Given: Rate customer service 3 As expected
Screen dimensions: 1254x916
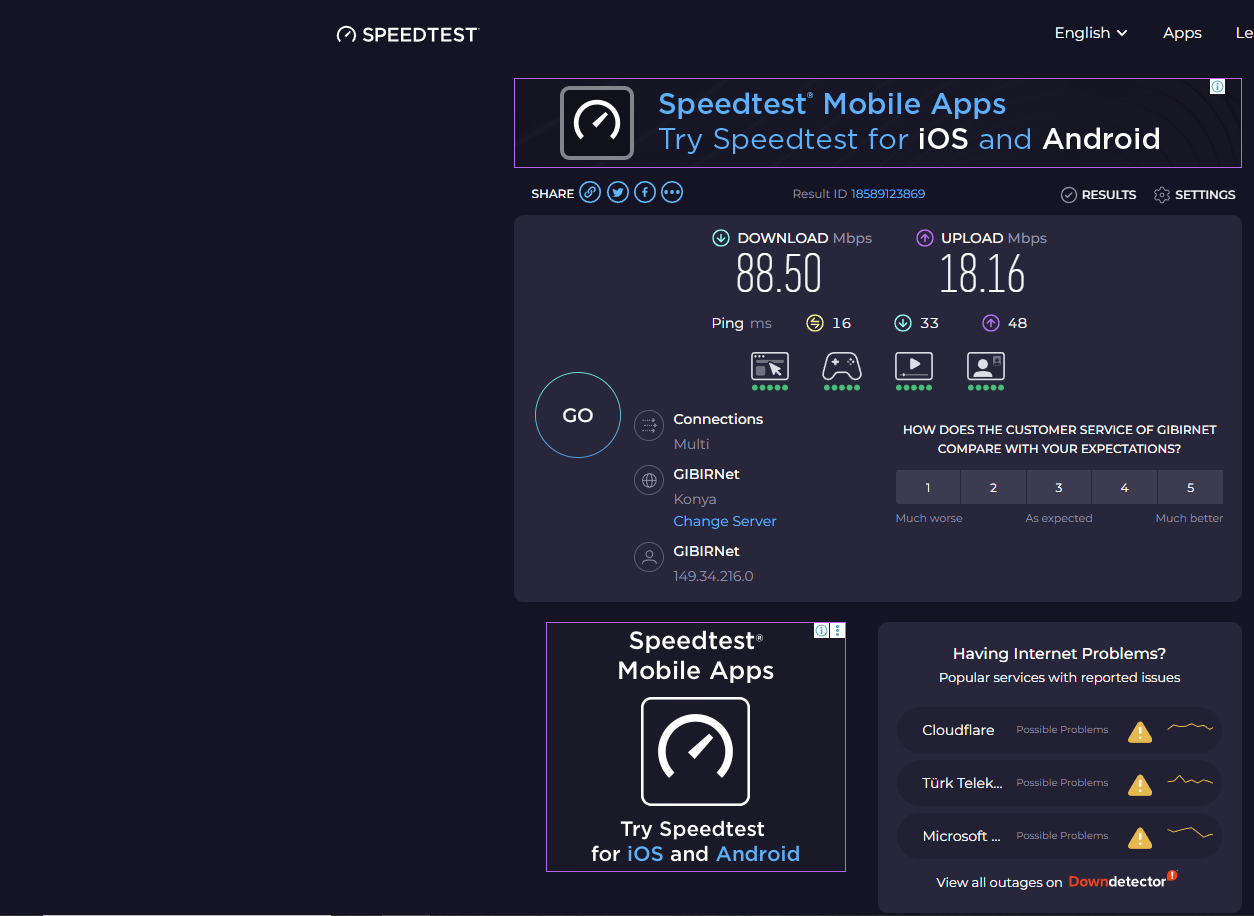Looking at the screenshot, I should coord(1059,487).
